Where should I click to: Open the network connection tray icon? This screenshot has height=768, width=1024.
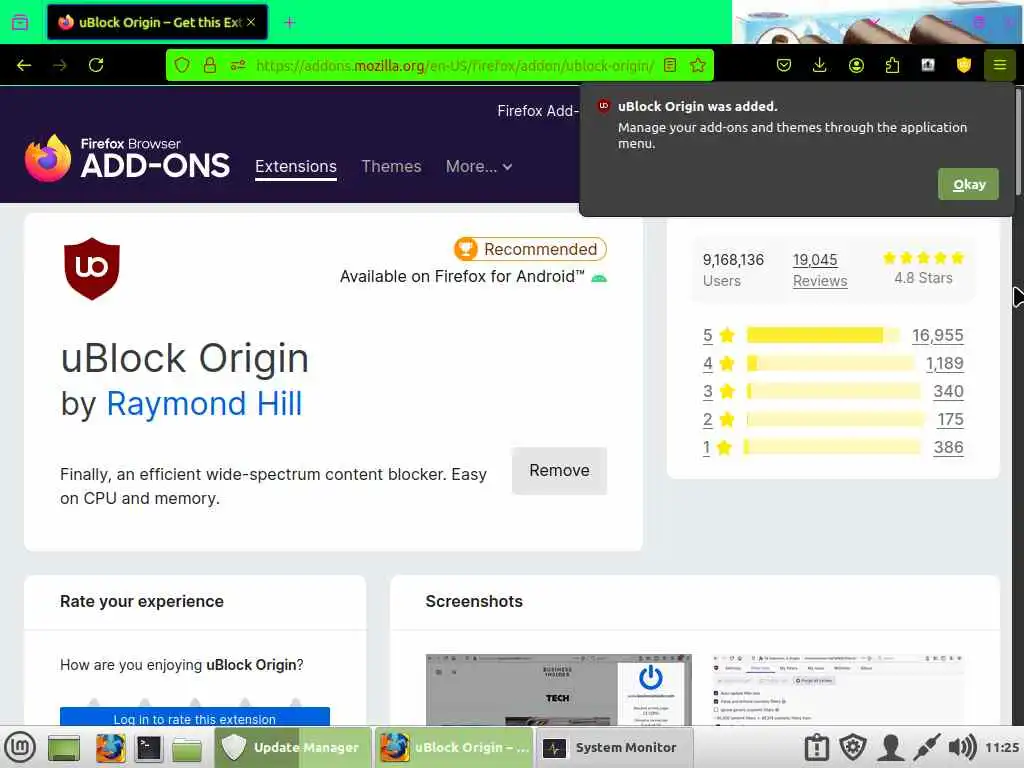(x=926, y=748)
